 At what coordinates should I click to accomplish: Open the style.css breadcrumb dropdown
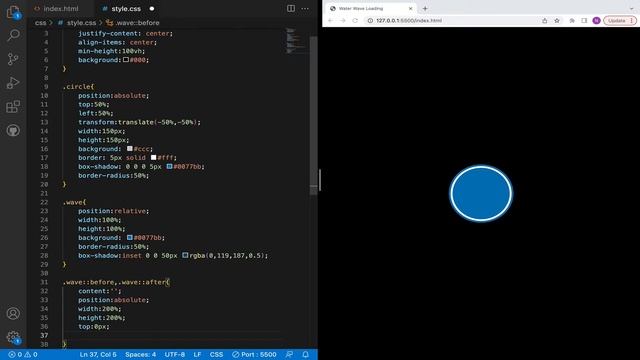point(81,23)
